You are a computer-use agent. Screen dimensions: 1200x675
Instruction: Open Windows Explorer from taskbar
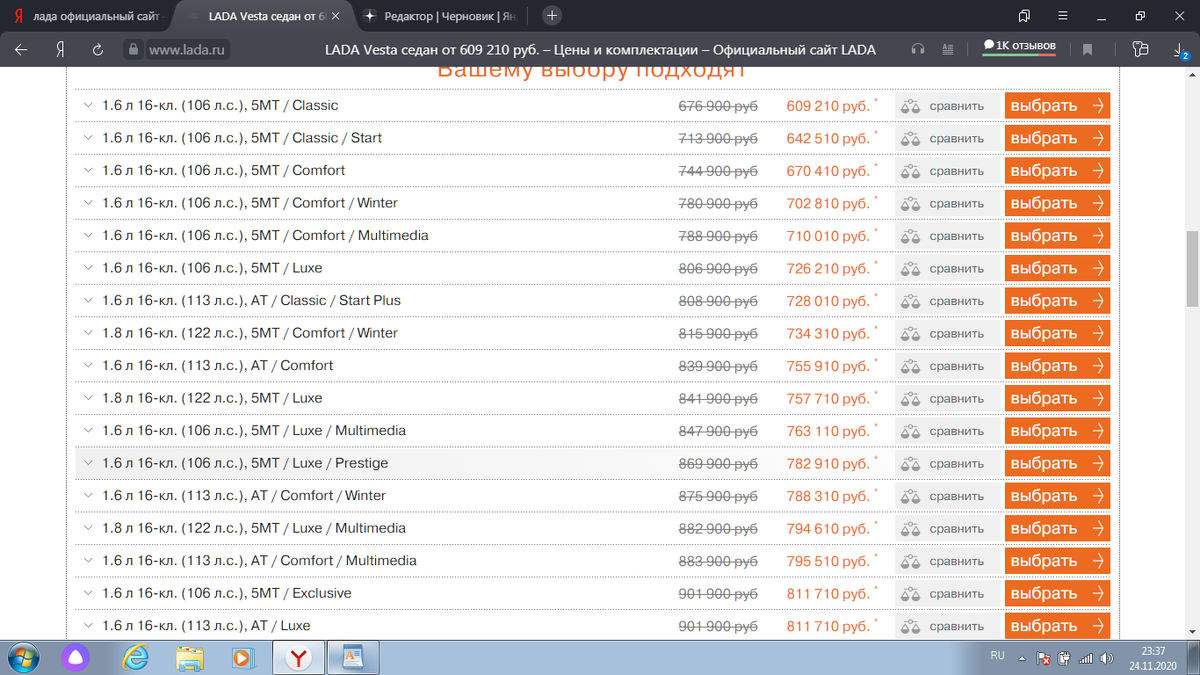coord(189,657)
